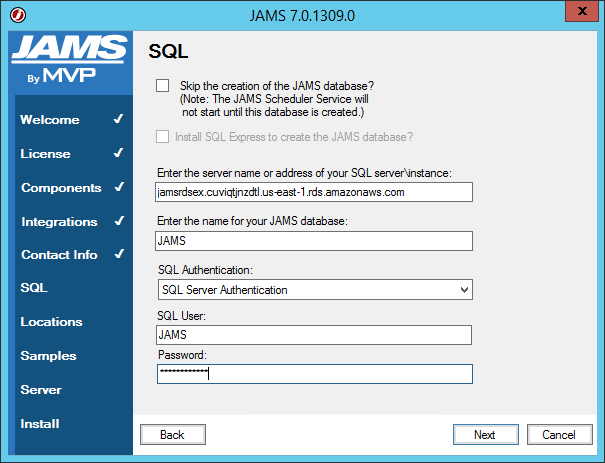Select the Integrations step in sidebar

[x=59, y=222]
